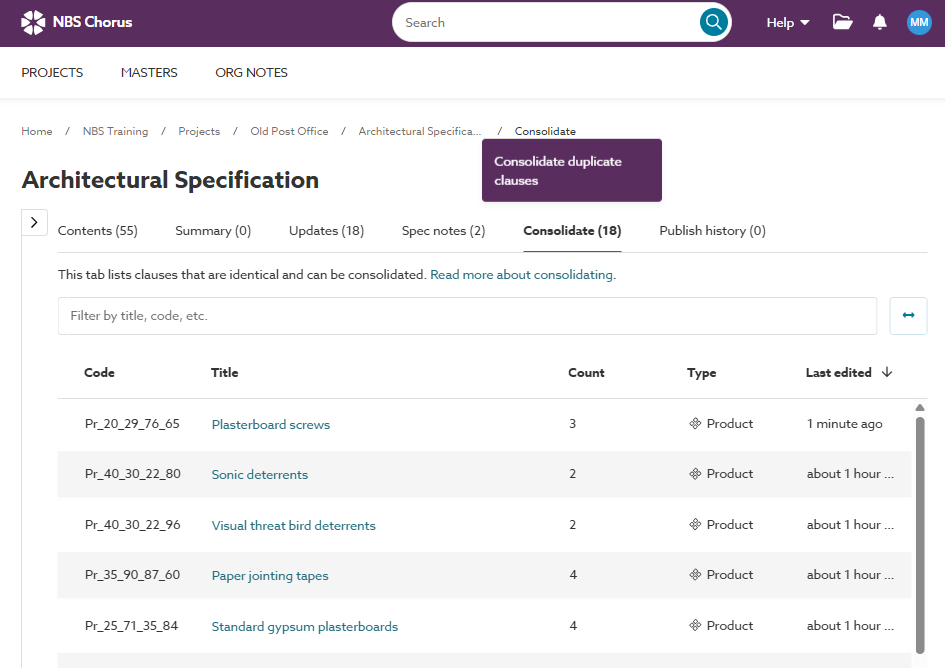The height and width of the screenshot is (668, 945).
Task: Switch to the Contents (55) tab
Action: pyautogui.click(x=98, y=231)
